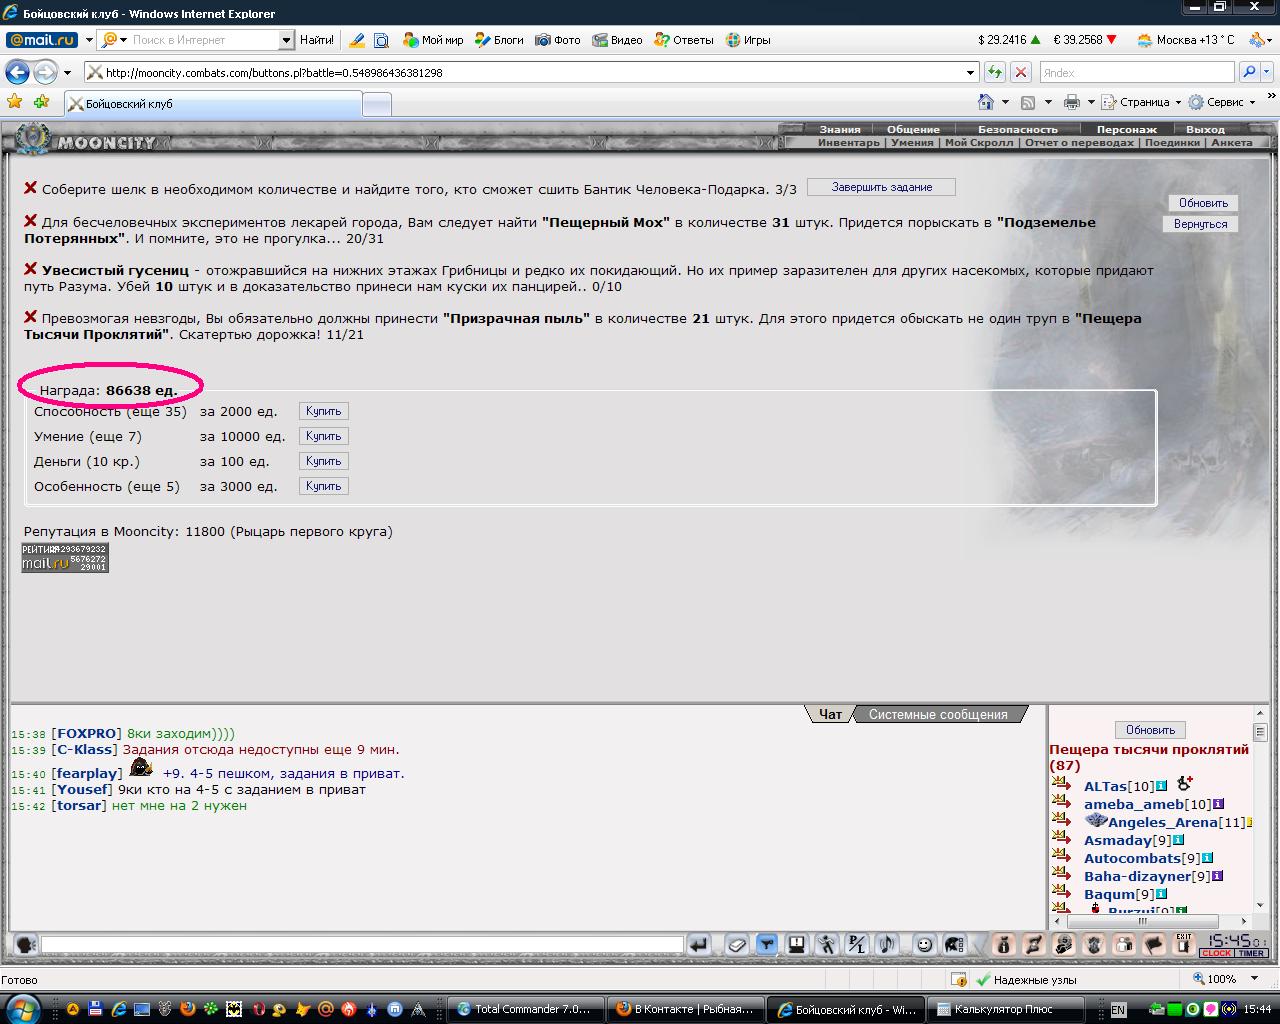Click IE back navigation button

pos(17,72)
